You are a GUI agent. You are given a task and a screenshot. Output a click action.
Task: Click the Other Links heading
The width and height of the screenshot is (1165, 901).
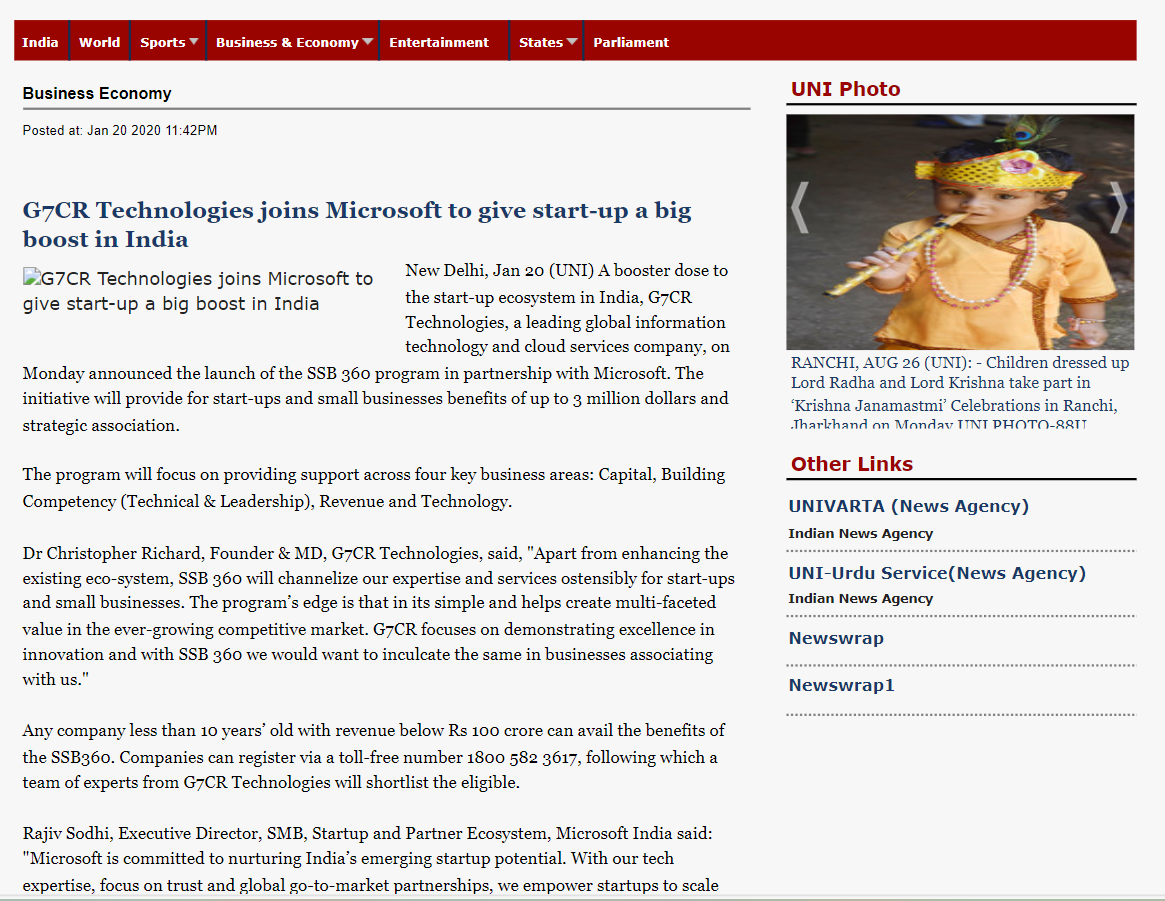tap(851, 464)
